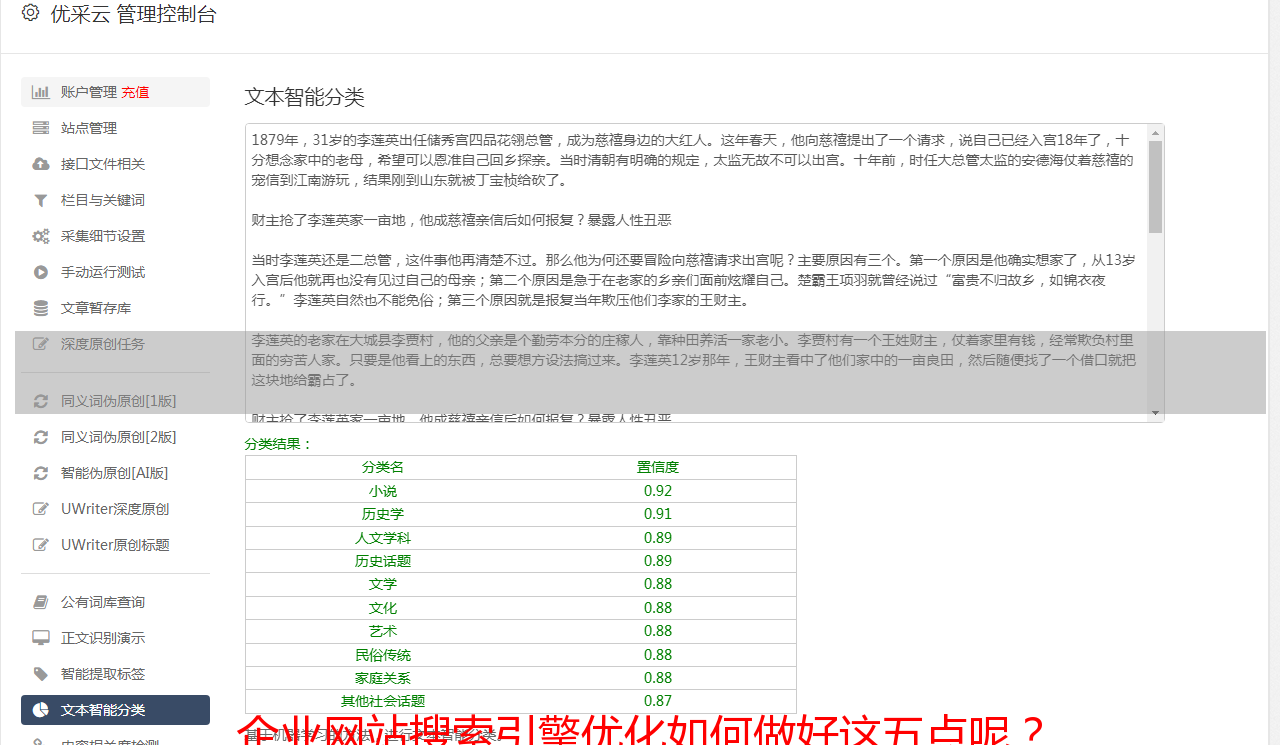Screen dimensions: 1280x745
Task: Click the 正文识别演示 monitor icon
Action: click(x=41, y=638)
